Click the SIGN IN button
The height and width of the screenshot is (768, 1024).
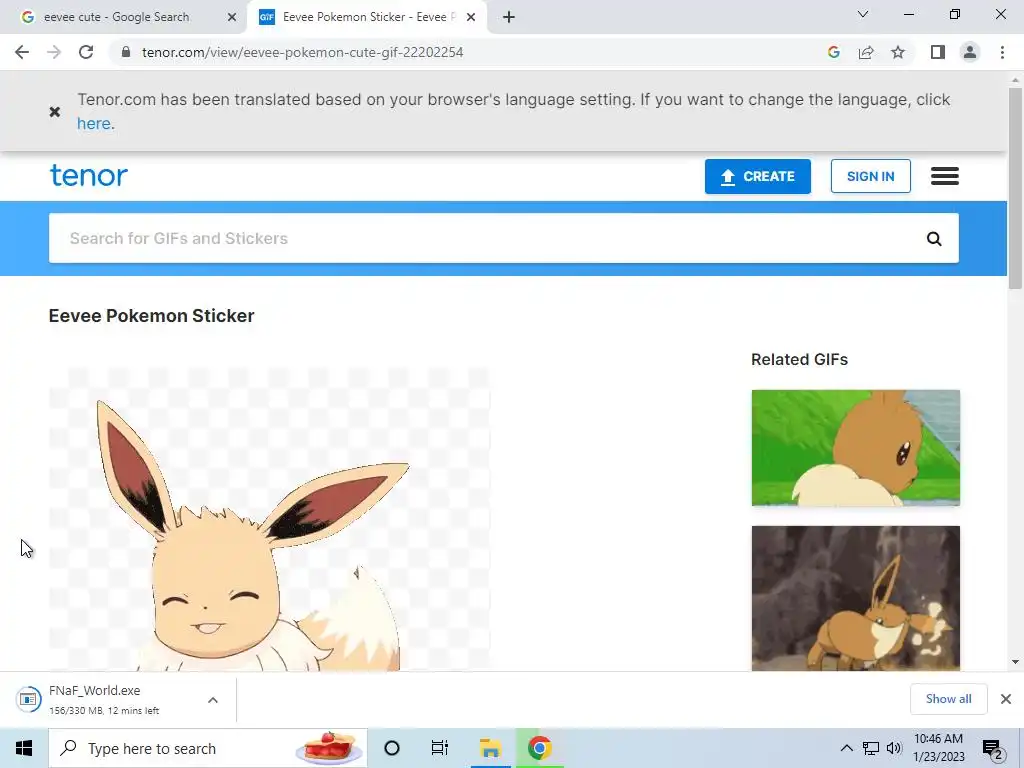pyautogui.click(x=871, y=176)
